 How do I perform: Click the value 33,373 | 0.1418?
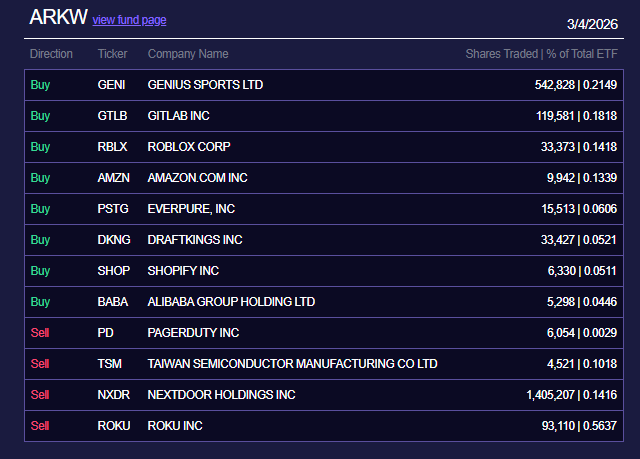point(579,147)
